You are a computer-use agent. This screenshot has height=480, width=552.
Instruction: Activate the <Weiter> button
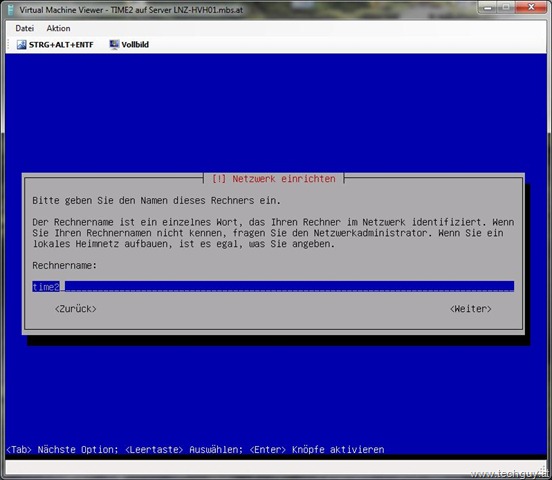(470, 308)
